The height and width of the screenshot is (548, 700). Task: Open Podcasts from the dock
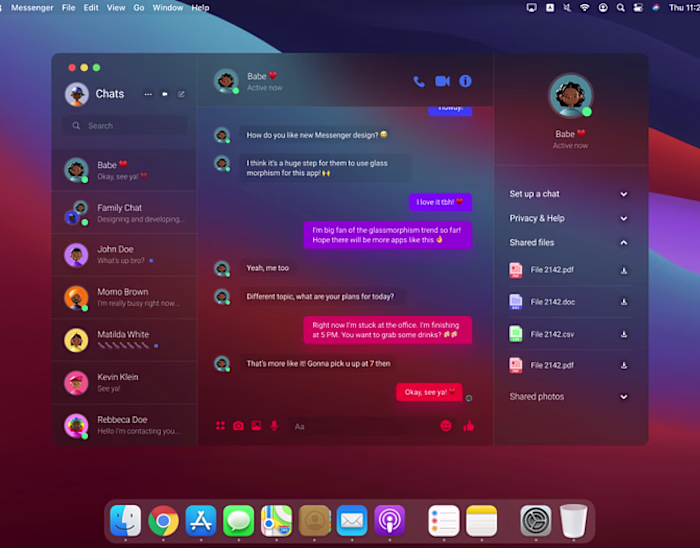click(389, 520)
